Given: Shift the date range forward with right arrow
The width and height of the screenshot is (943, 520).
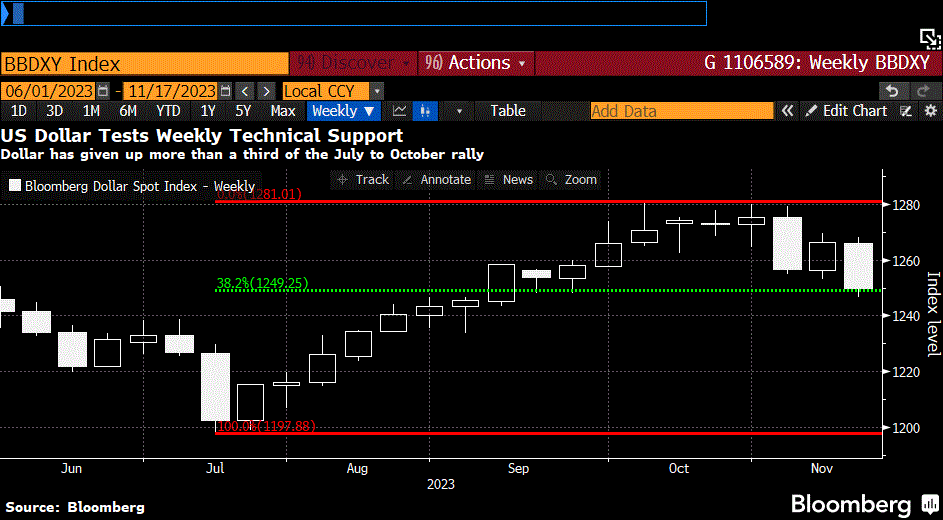Looking at the screenshot, I should pyautogui.click(x=267, y=91).
